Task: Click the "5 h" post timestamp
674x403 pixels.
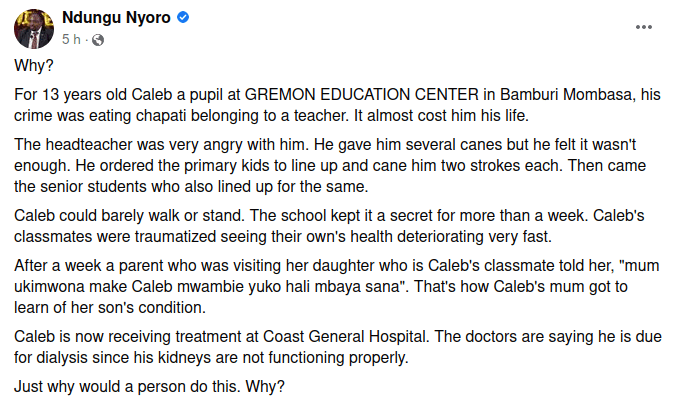Action: tap(69, 40)
